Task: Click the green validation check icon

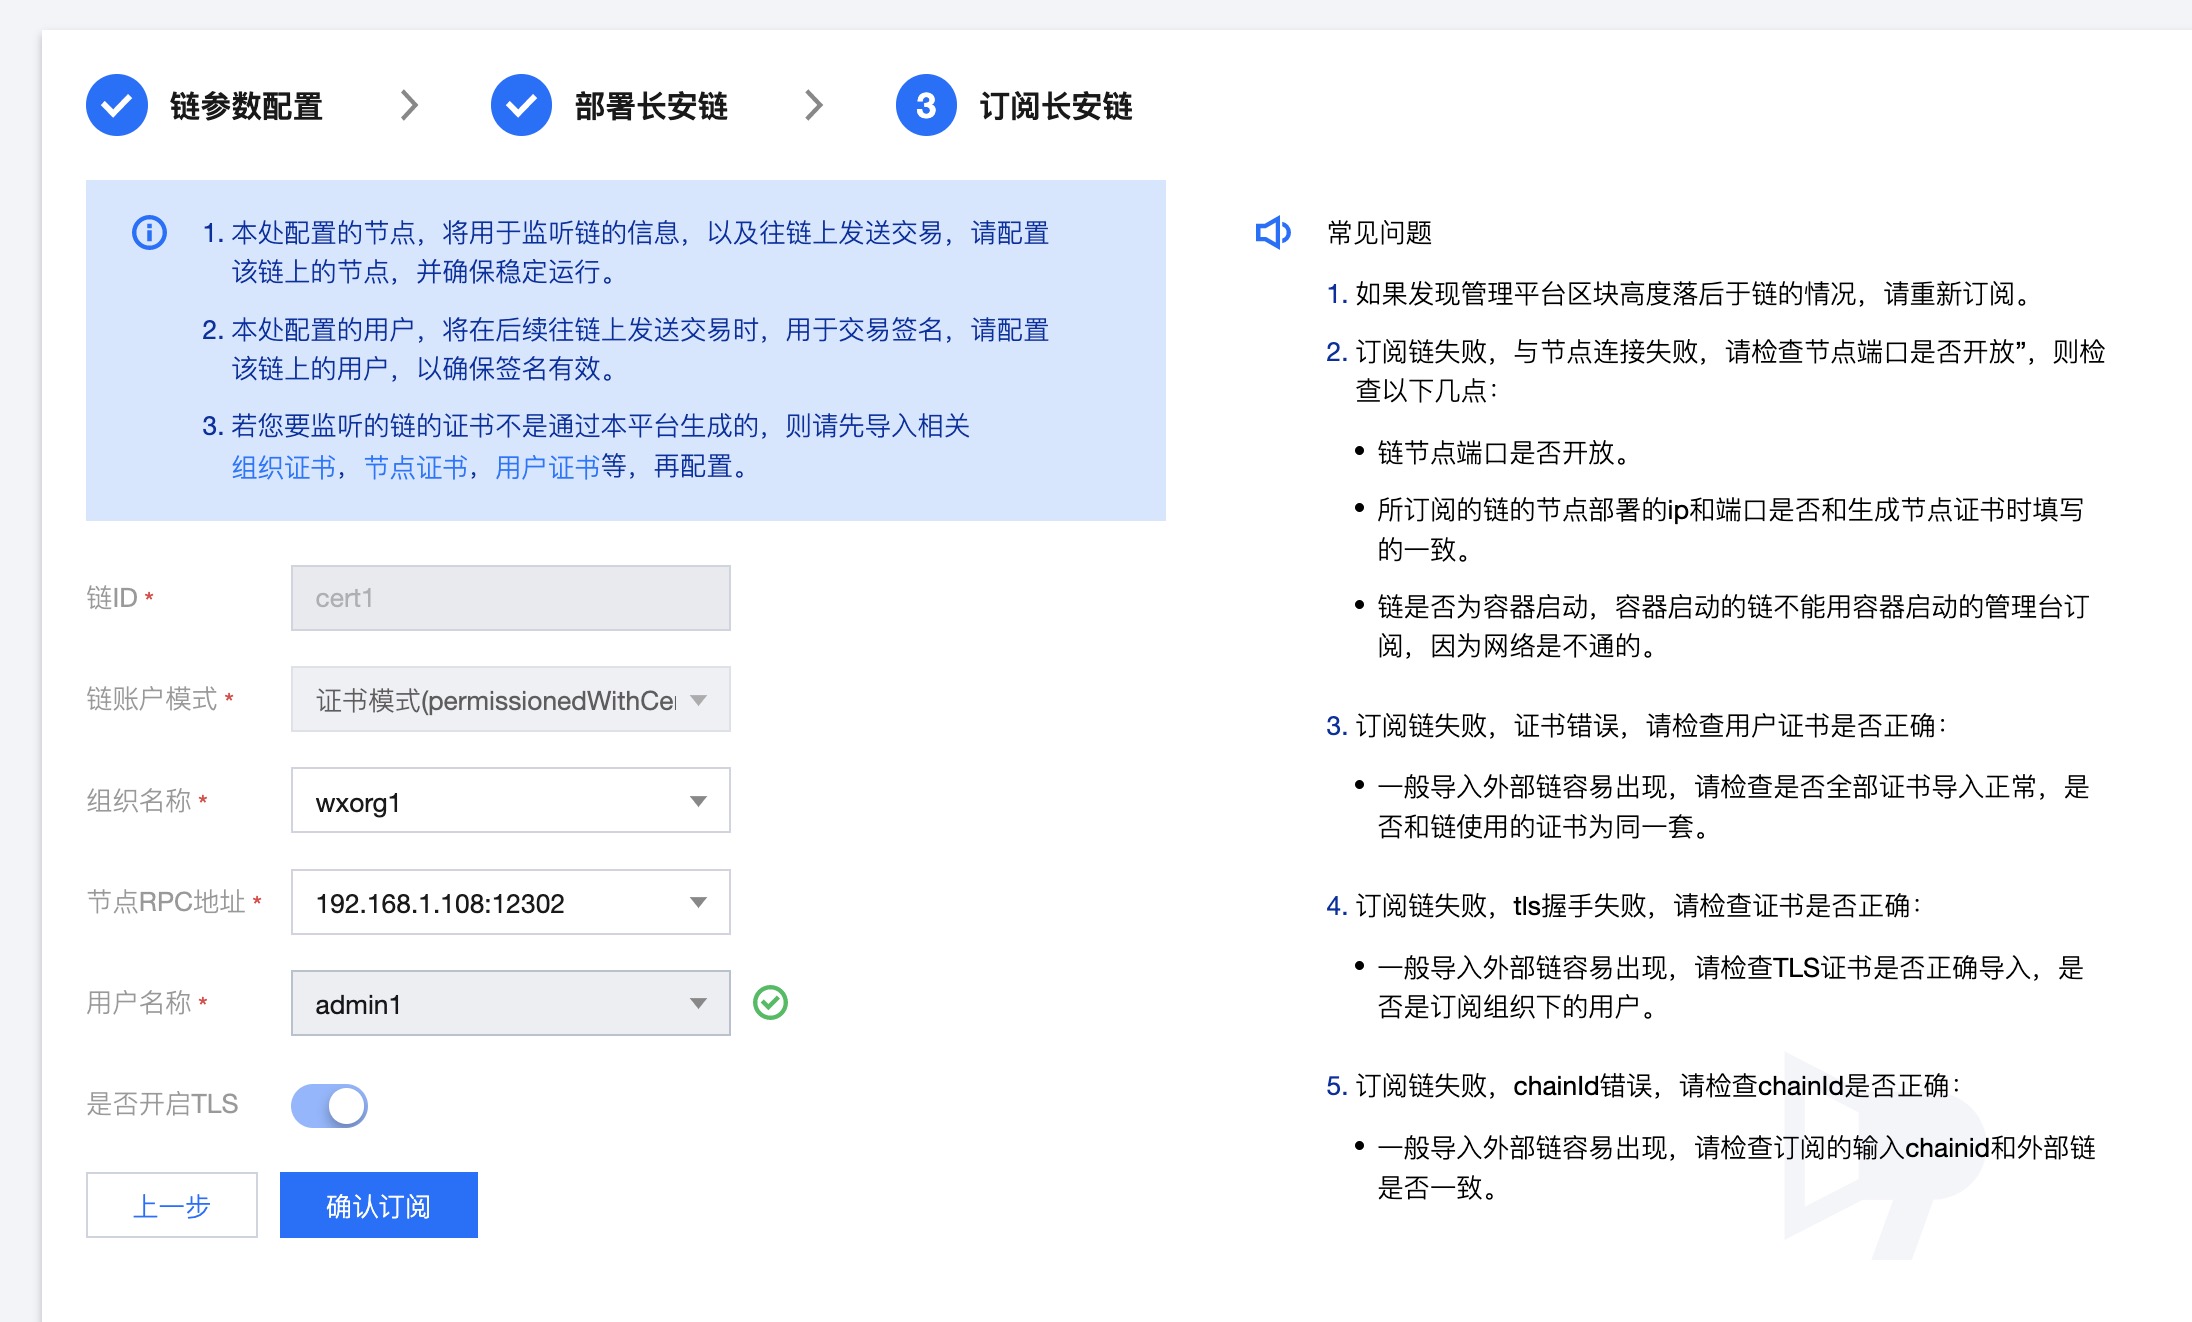Action: pyautogui.click(x=770, y=1002)
